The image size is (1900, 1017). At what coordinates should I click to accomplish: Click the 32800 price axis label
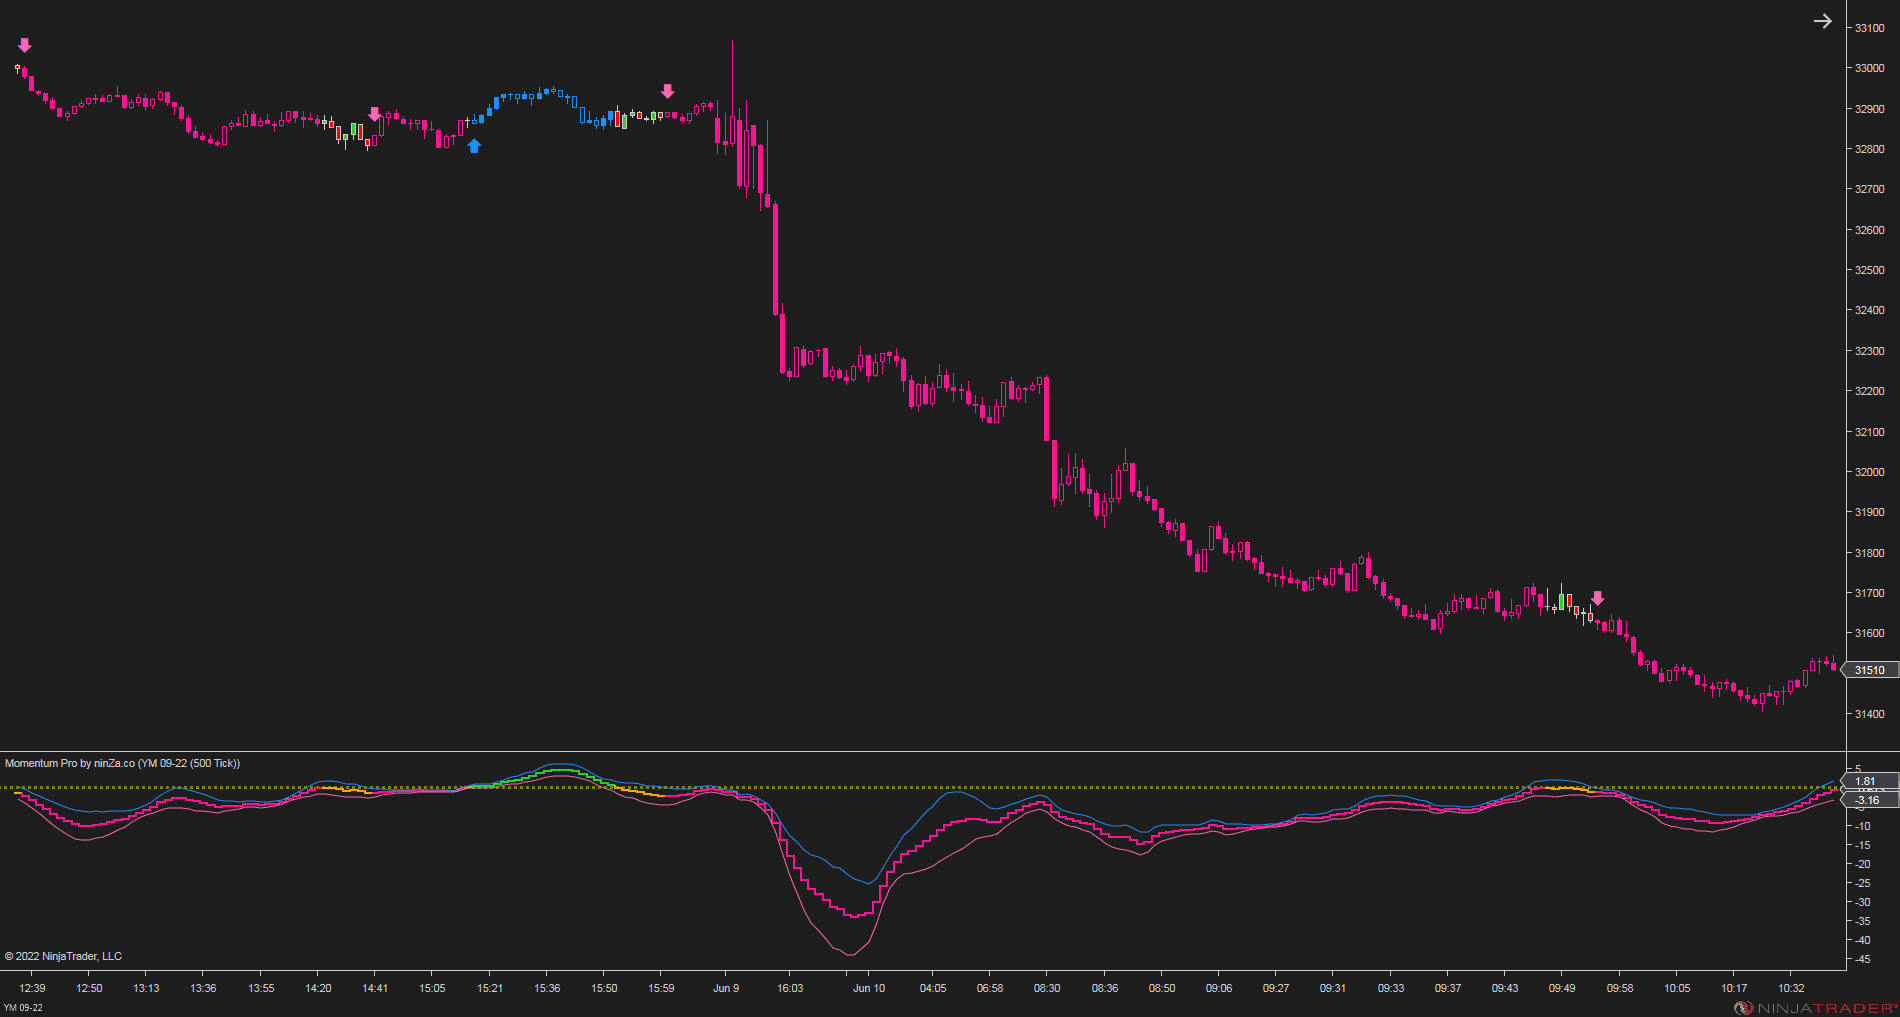[1869, 149]
